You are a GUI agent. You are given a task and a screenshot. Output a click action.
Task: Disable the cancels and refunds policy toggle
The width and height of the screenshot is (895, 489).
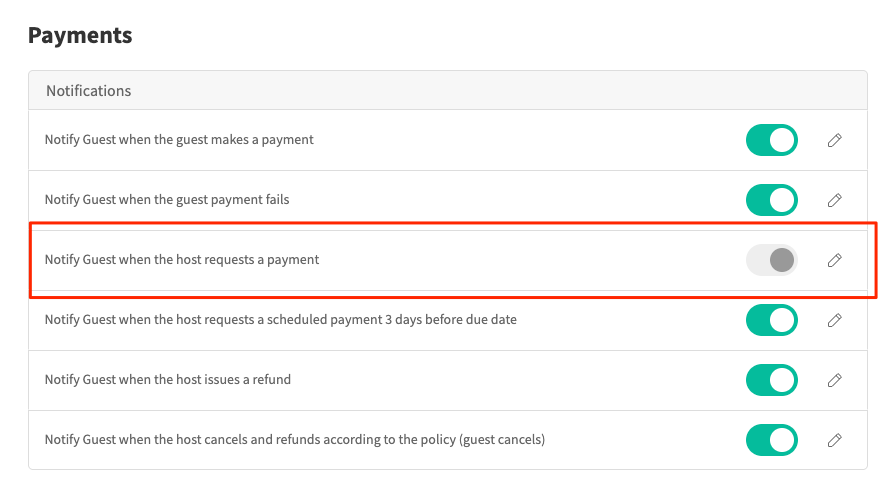772,440
